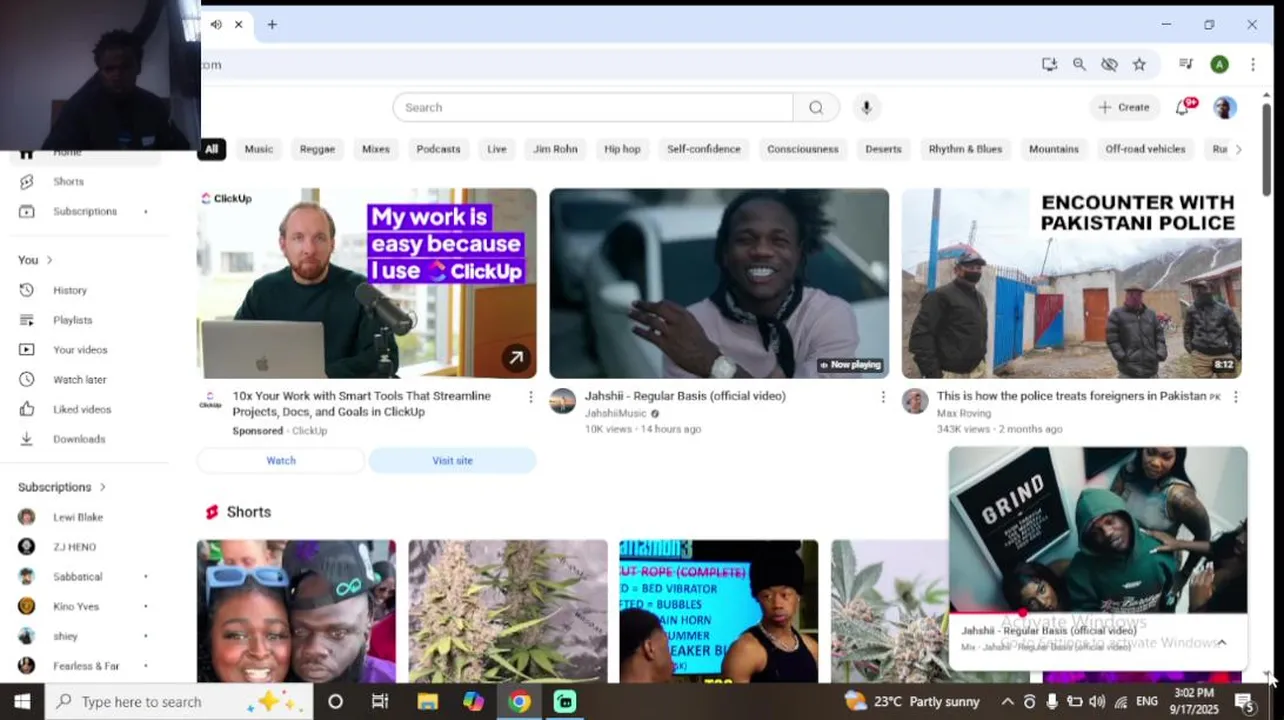
Task: Expand the miniplayer with the chevron
Action: (x=1221, y=643)
